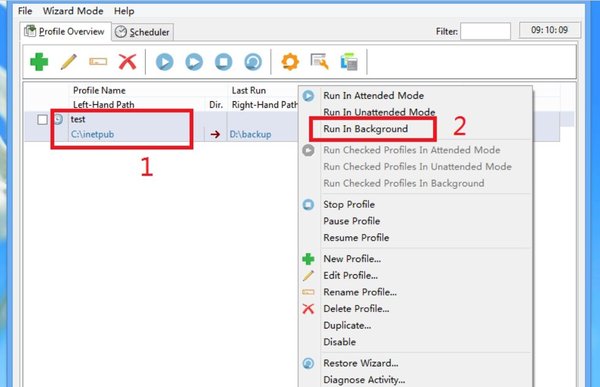Viewport: 600px width, 387px height.
Task: Click the 09:10:09 clock button
Action: pyautogui.click(x=549, y=30)
